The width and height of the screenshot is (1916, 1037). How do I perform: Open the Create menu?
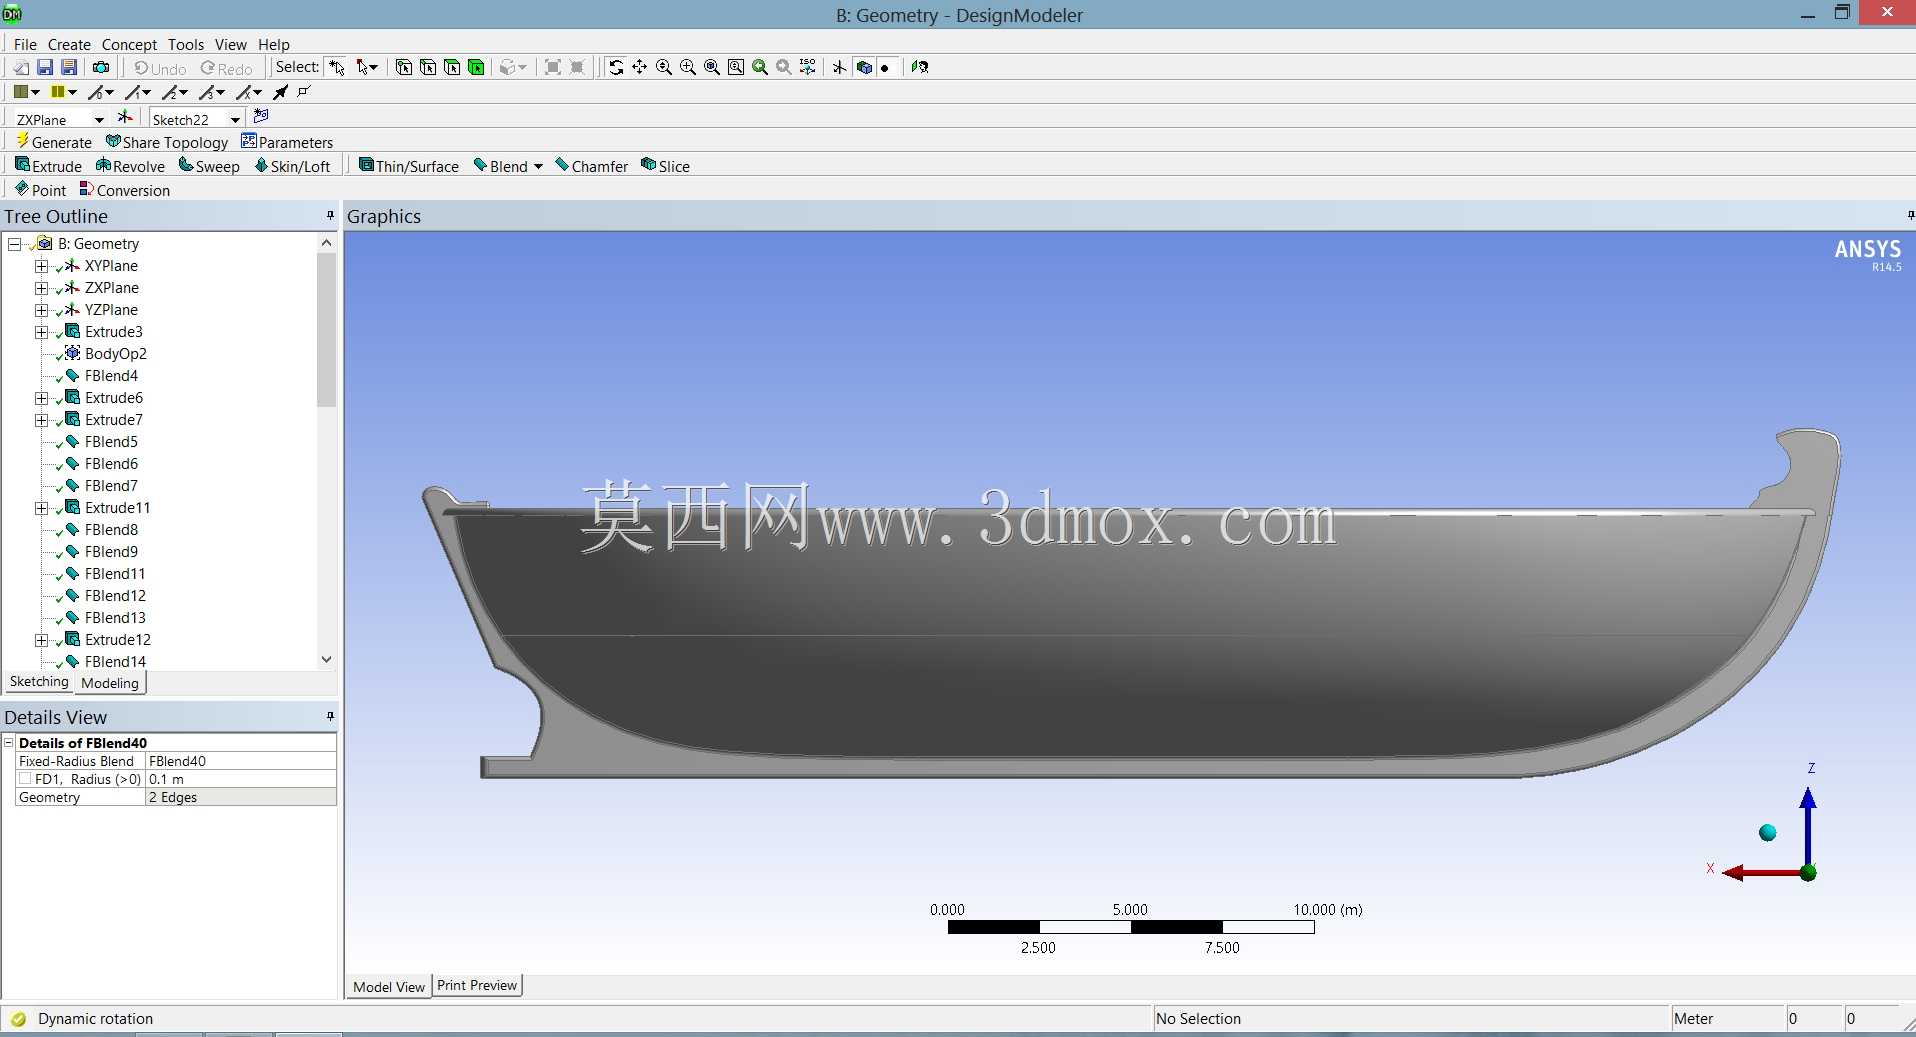[x=69, y=44]
